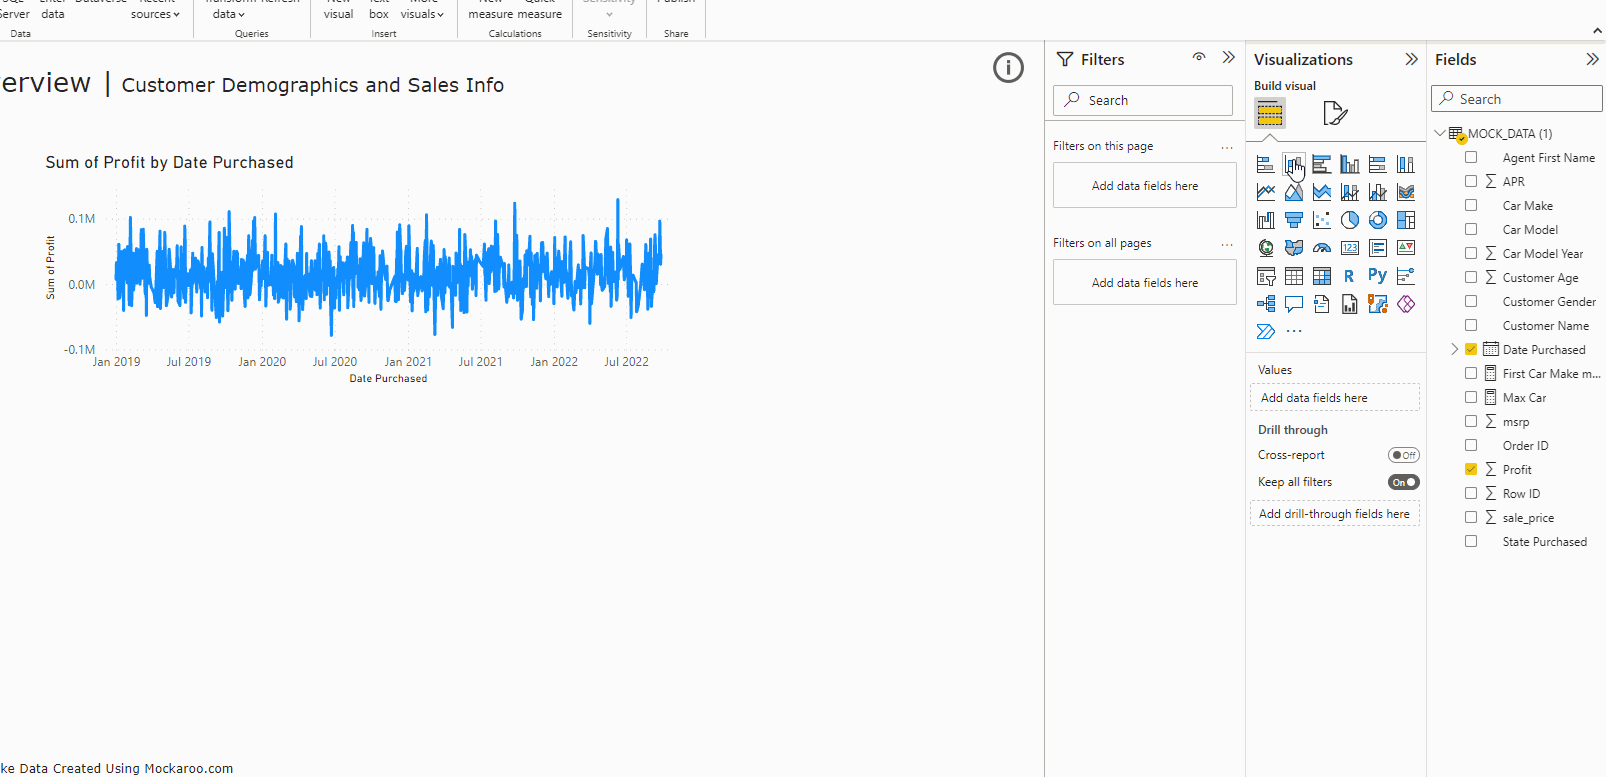This screenshot has height=777, width=1606.
Task: Select the Area chart visual
Action: pyautogui.click(x=1294, y=192)
